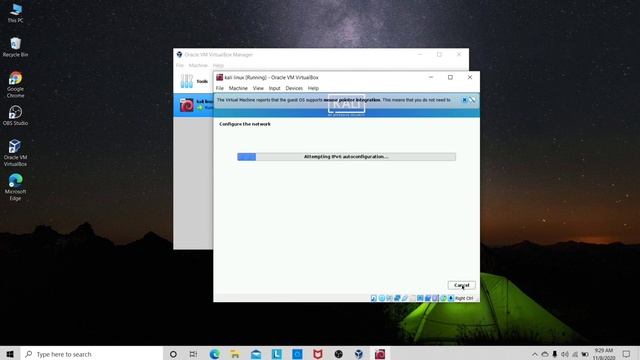Screen dimensions: 640x360
Task: Switch to Kali VM on the taskbar
Action: pos(380,354)
